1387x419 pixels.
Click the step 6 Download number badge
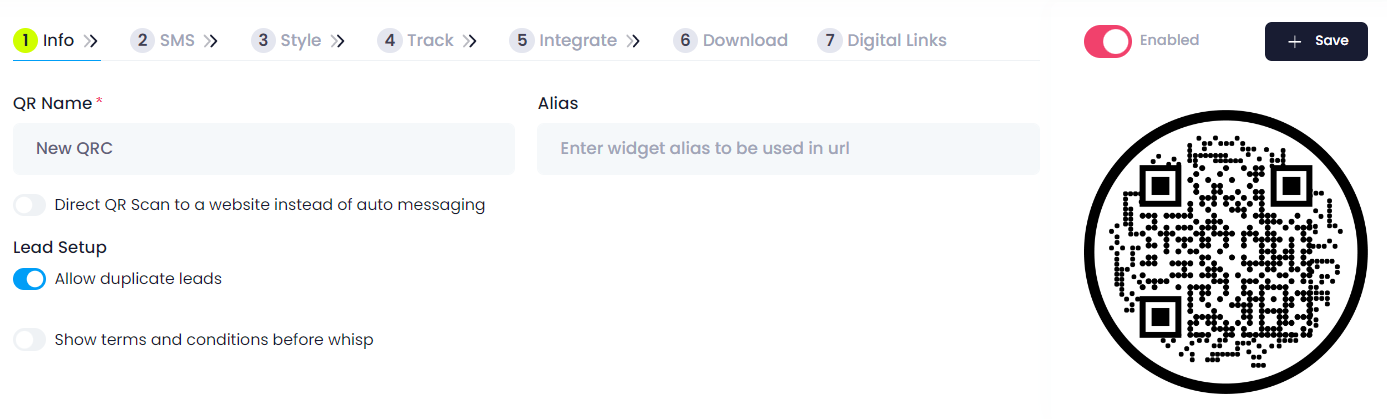click(x=685, y=41)
